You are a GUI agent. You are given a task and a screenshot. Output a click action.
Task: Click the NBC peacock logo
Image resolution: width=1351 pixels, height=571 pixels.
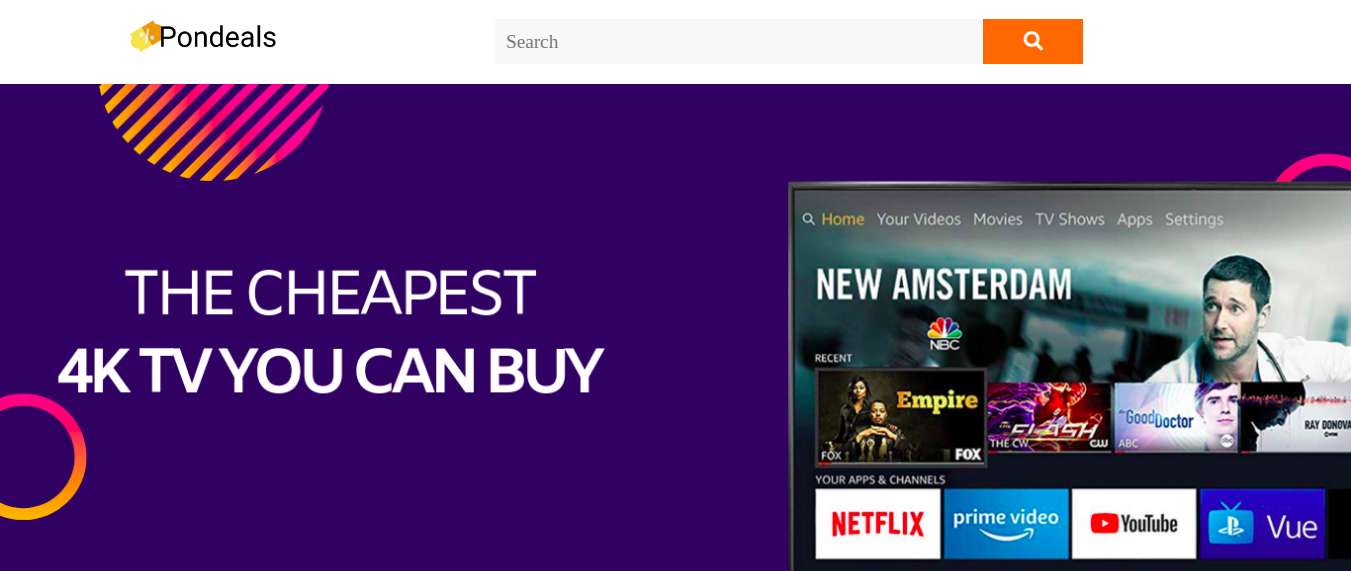point(944,334)
